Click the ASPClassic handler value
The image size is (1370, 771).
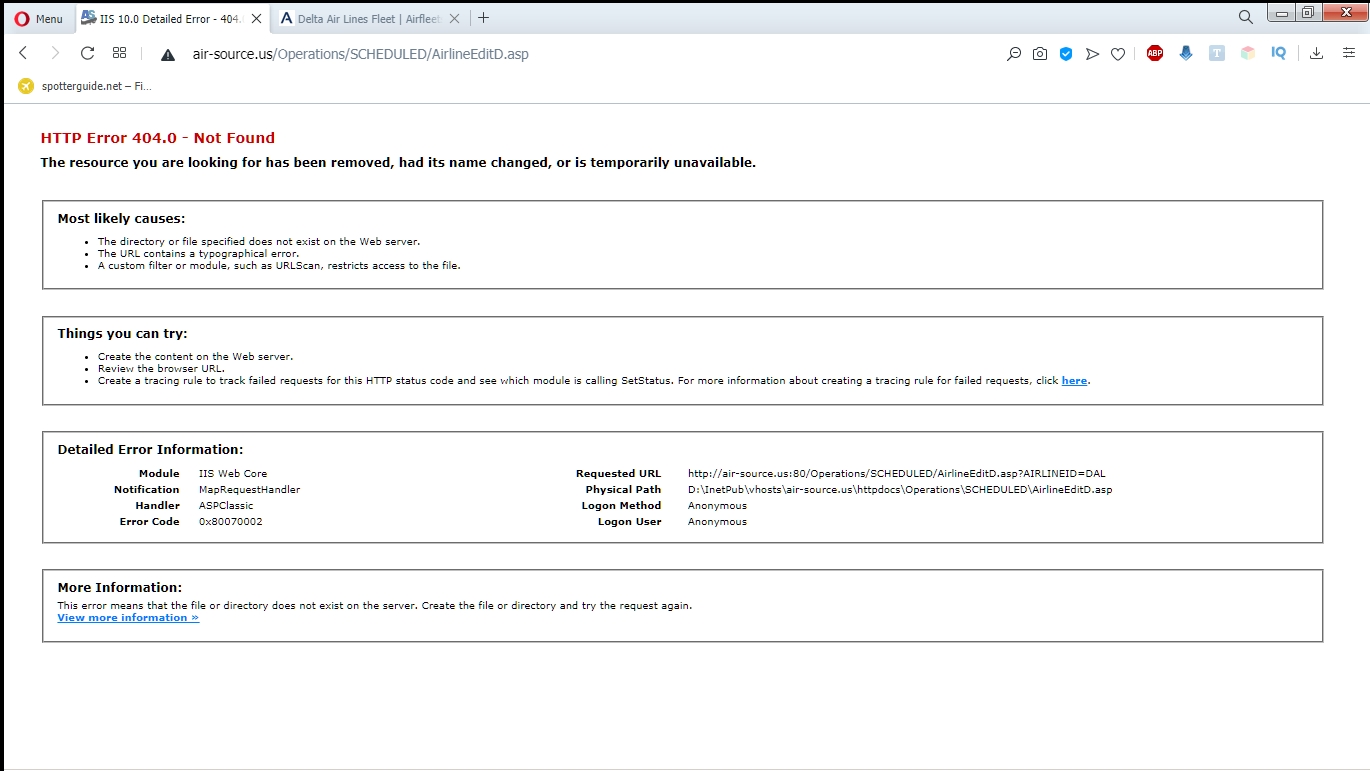click(x=225, y=506)
